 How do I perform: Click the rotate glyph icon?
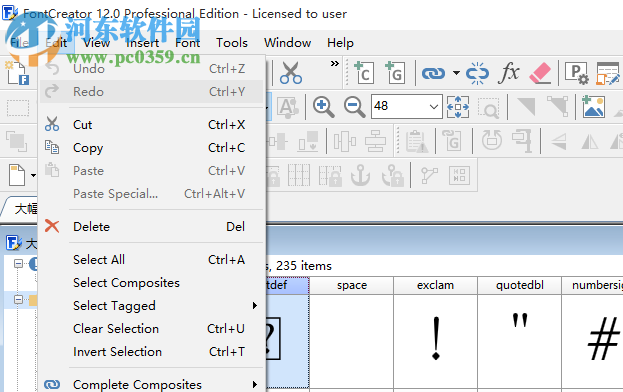(x=491, y=140)
